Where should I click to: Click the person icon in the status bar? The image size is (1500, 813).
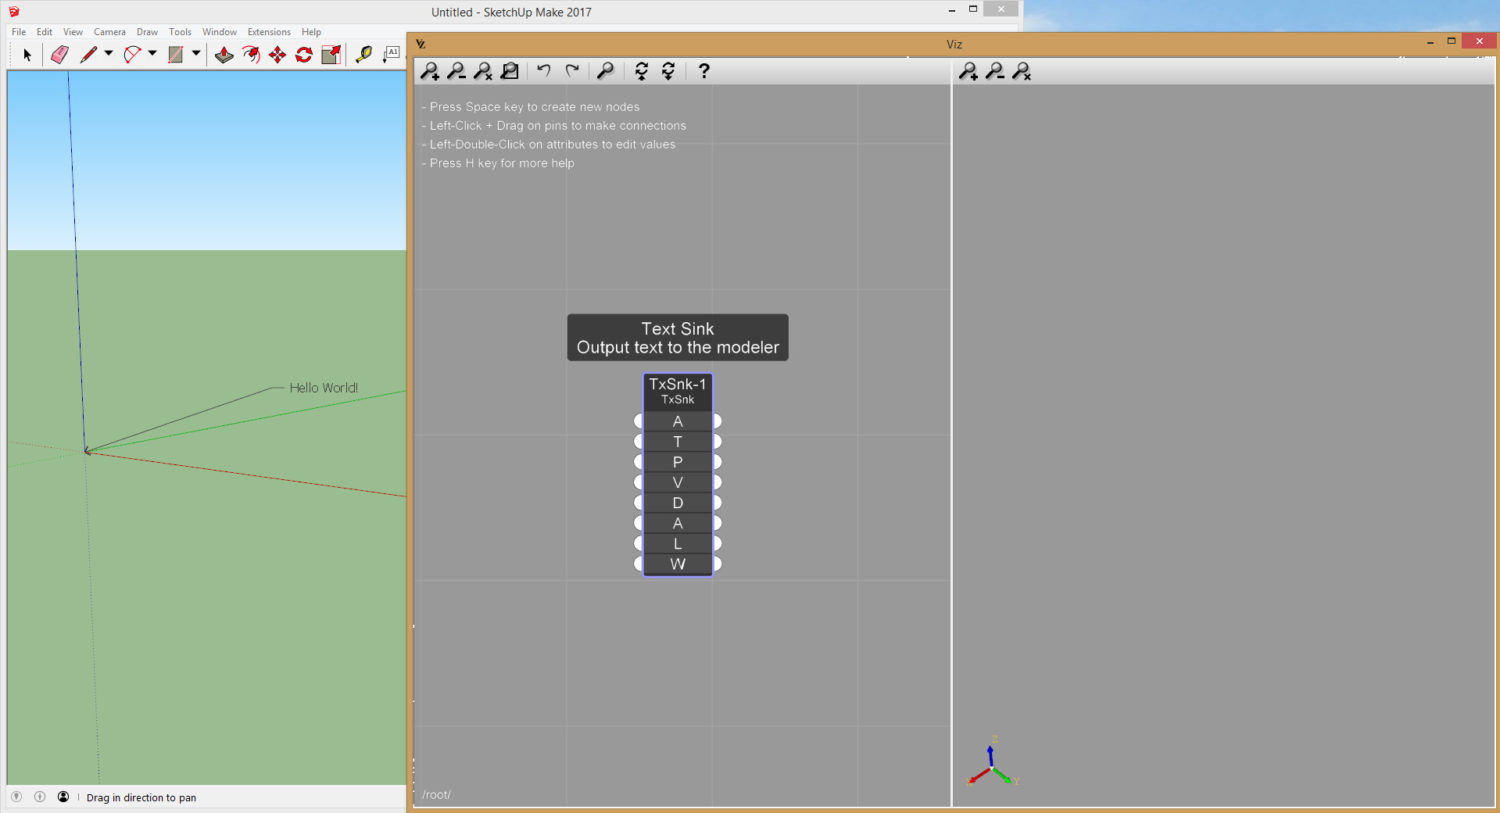click(x=63, y=797)
